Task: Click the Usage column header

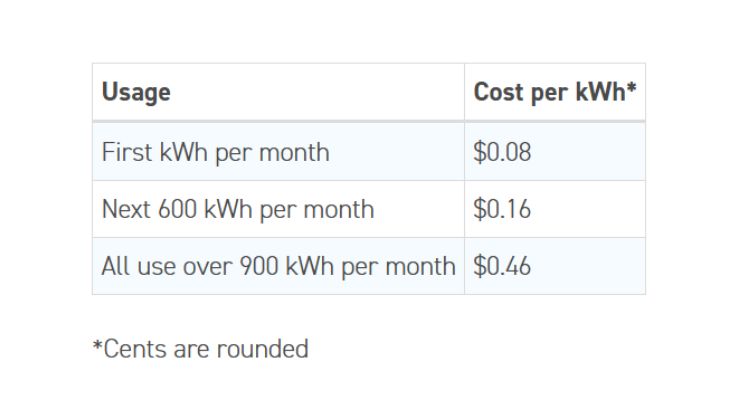Action: click(x=136, y=93)
